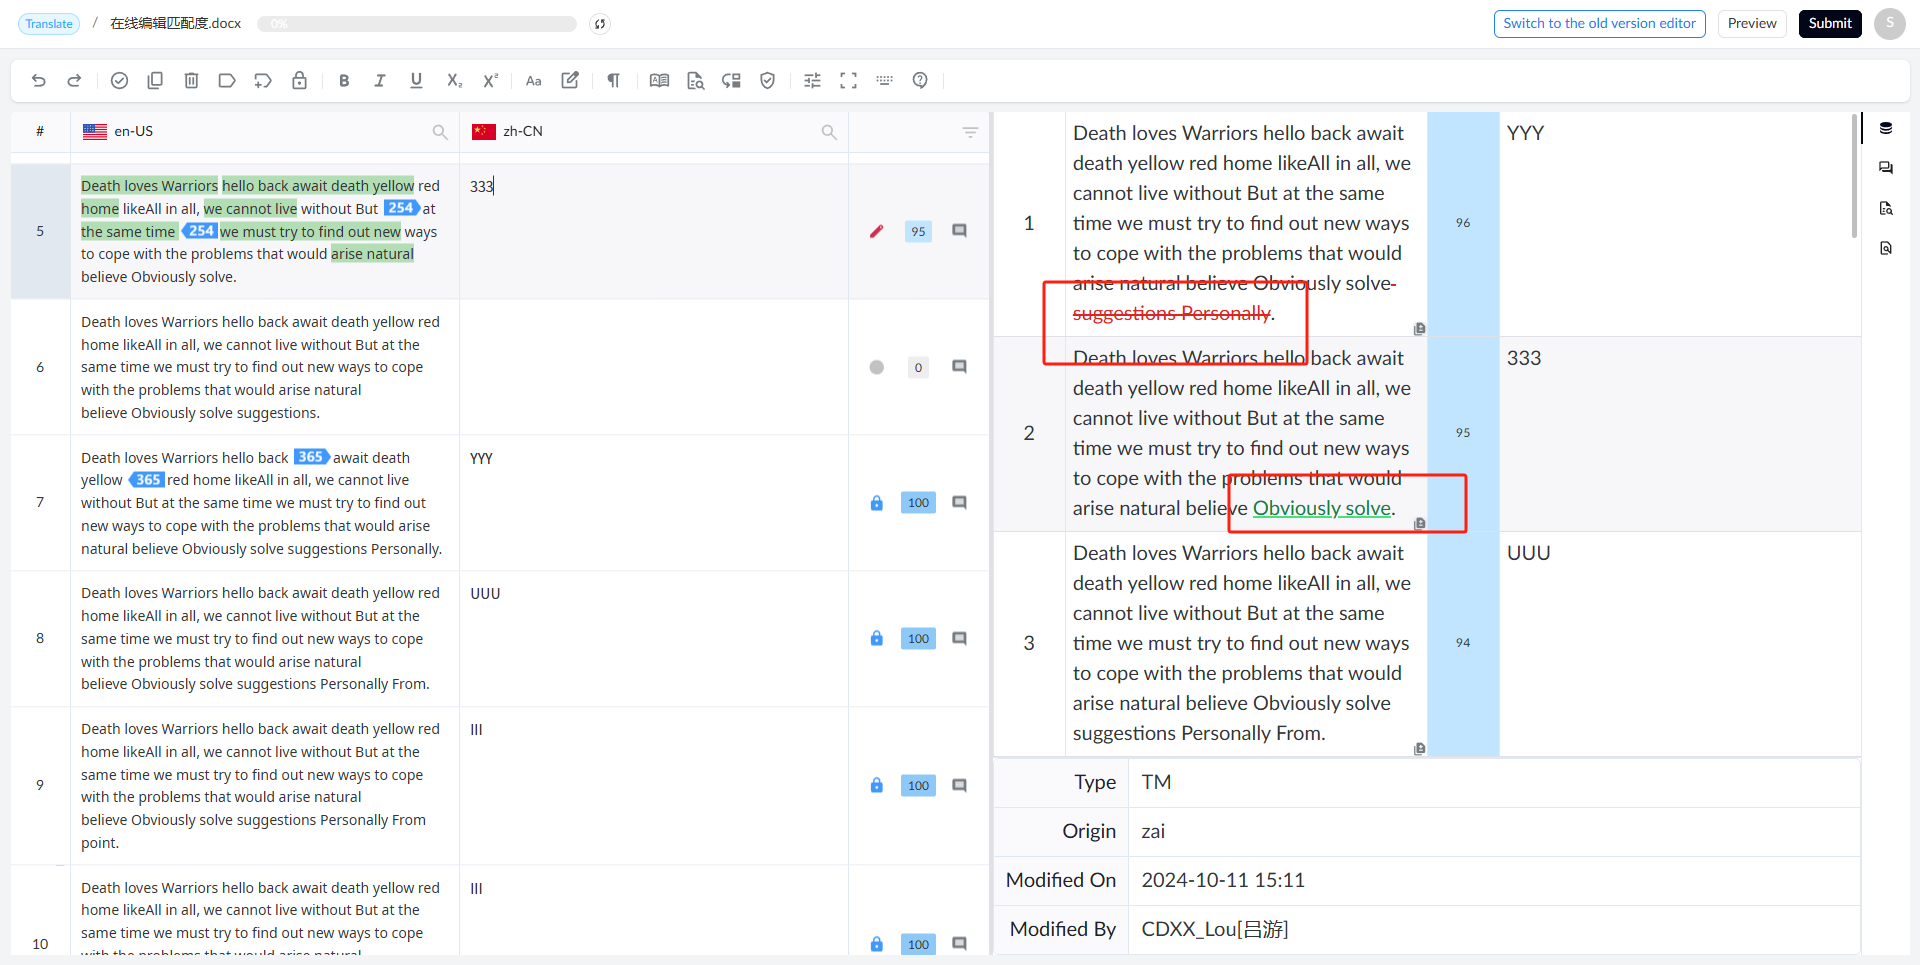Click the shield check QA icon
Screen dimensions: 1920x965
click(768, 81)
